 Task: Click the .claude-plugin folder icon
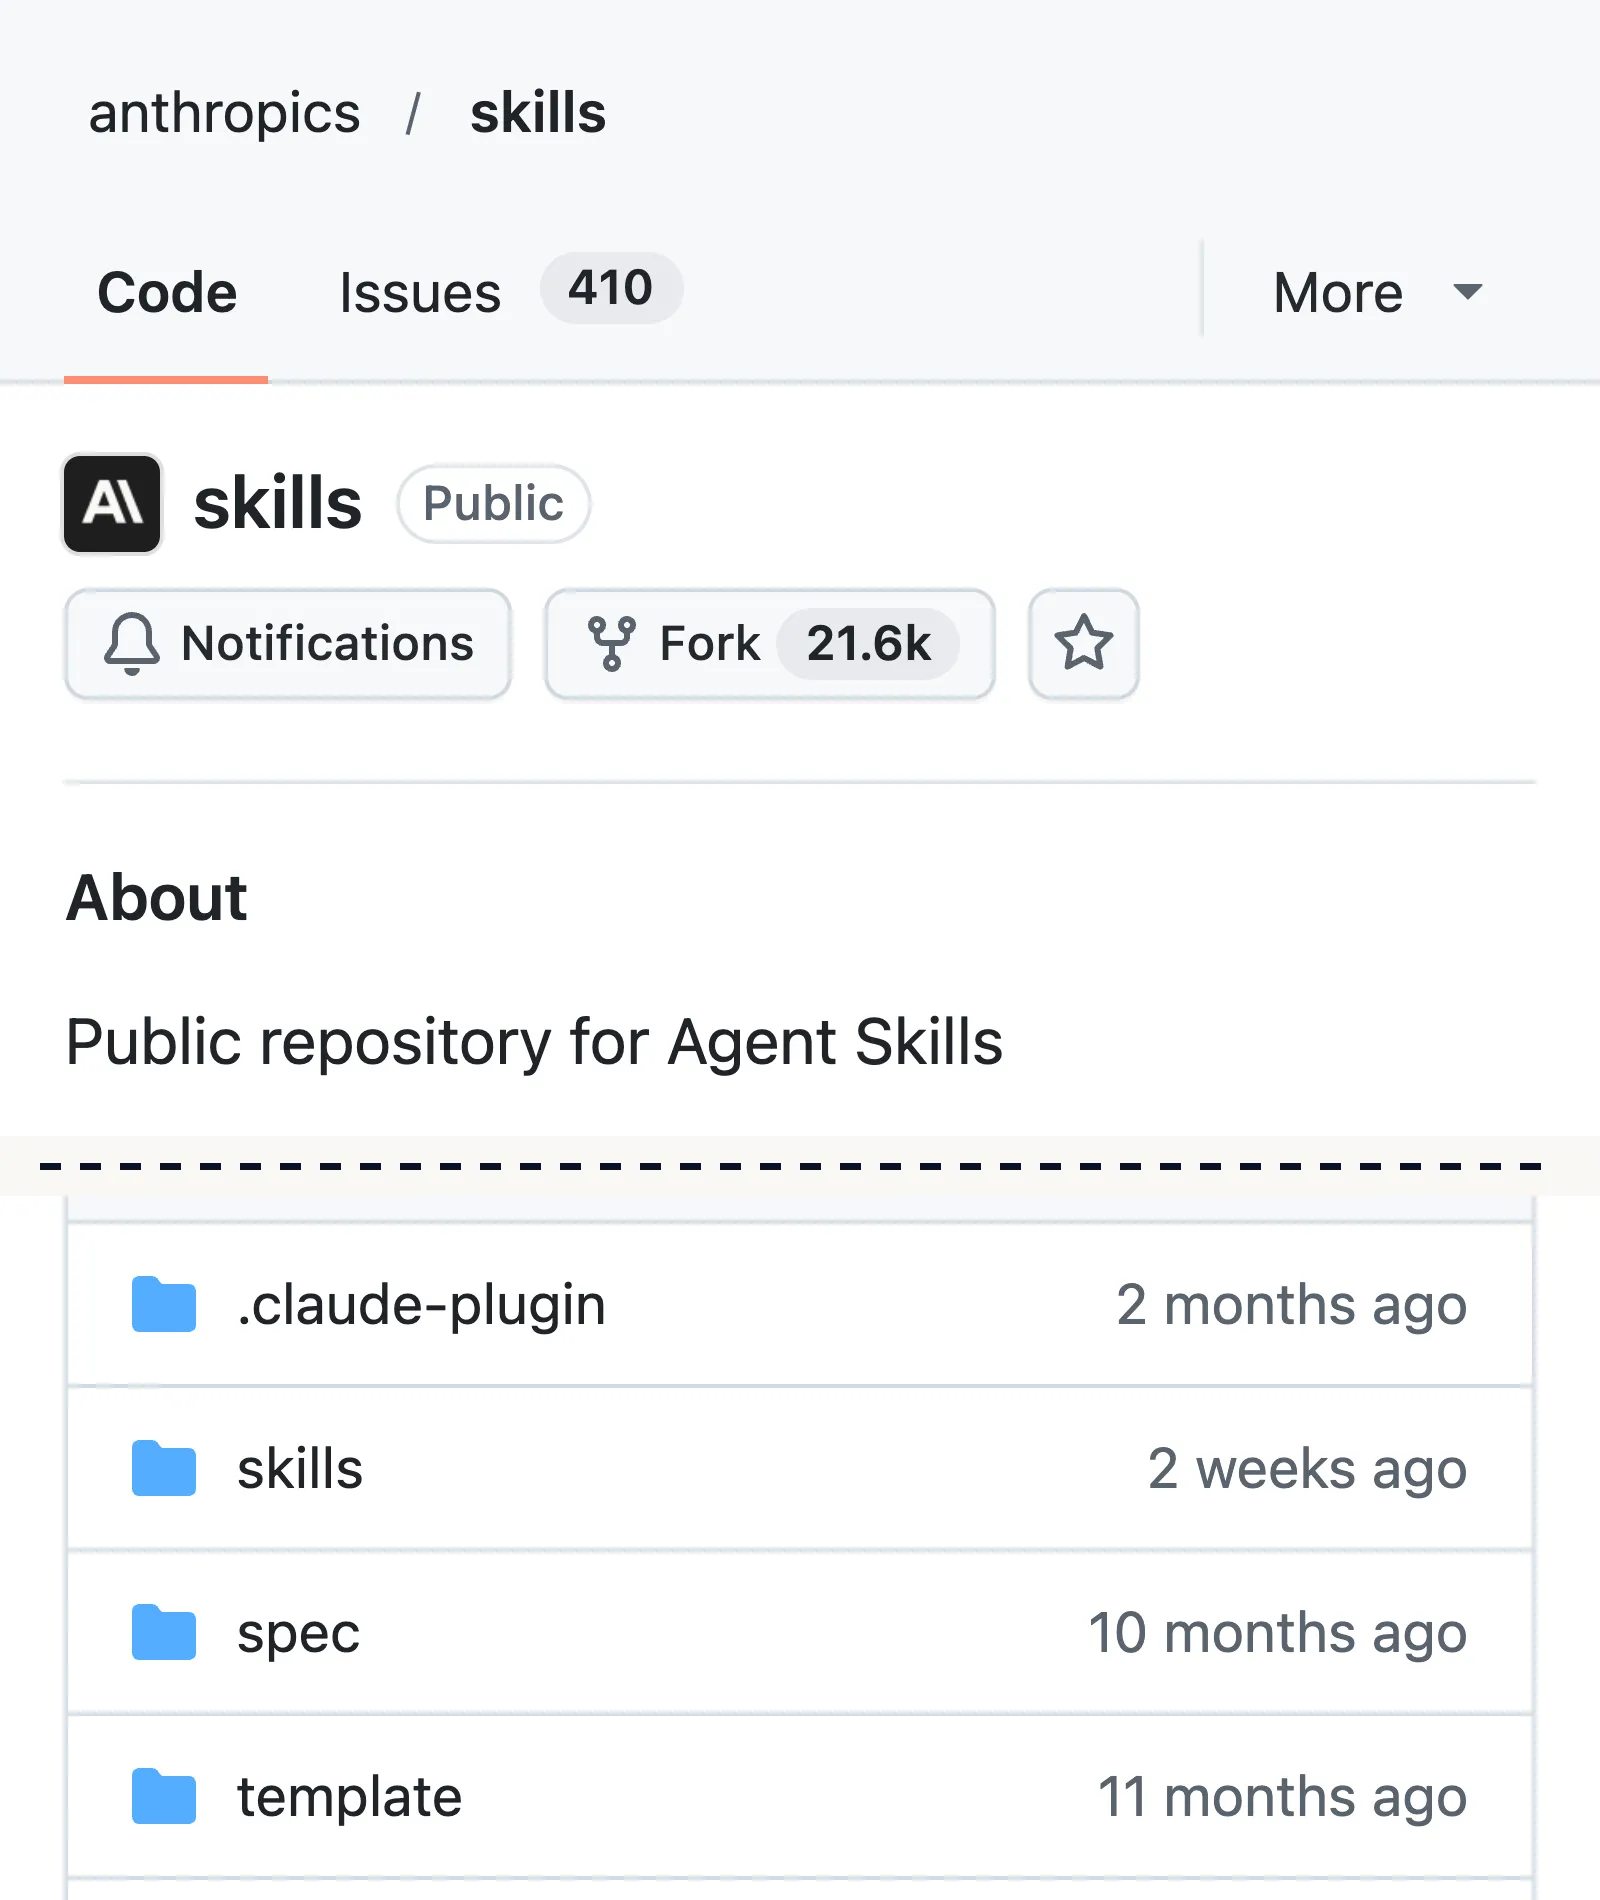[164, 1304]
